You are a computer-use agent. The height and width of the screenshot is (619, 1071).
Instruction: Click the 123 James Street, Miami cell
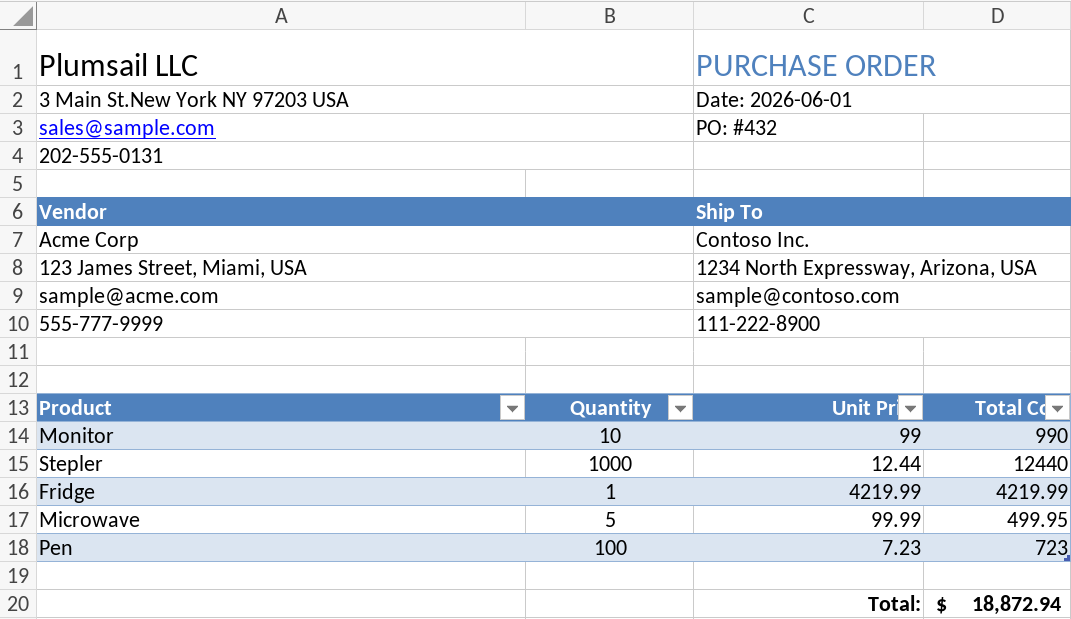[365, 268]
